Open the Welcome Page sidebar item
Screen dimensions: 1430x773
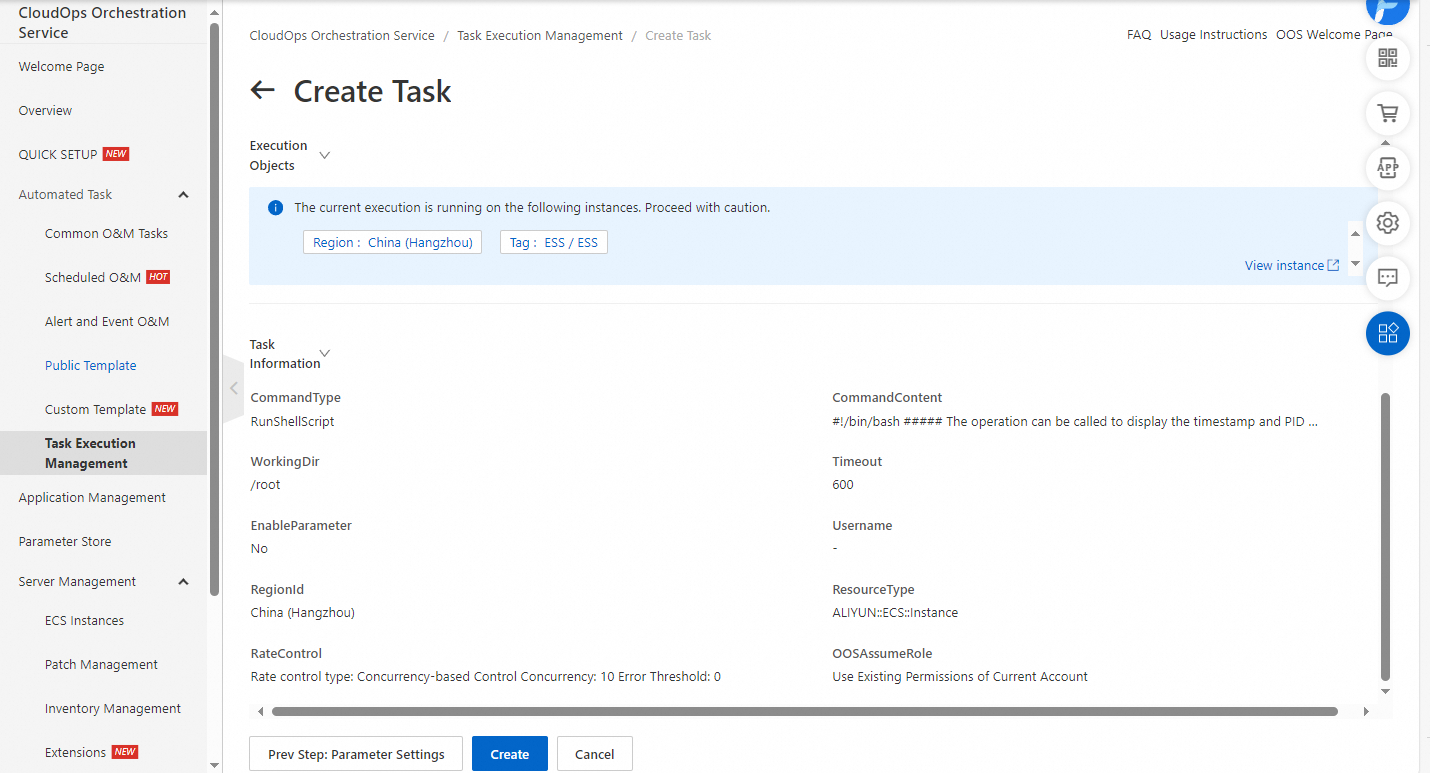[61, 67]
